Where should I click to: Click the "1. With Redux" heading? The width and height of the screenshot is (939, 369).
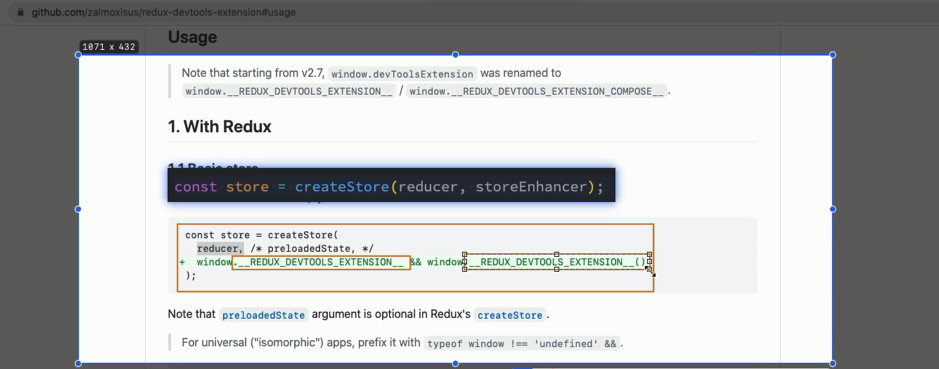(x=220, y=126)
